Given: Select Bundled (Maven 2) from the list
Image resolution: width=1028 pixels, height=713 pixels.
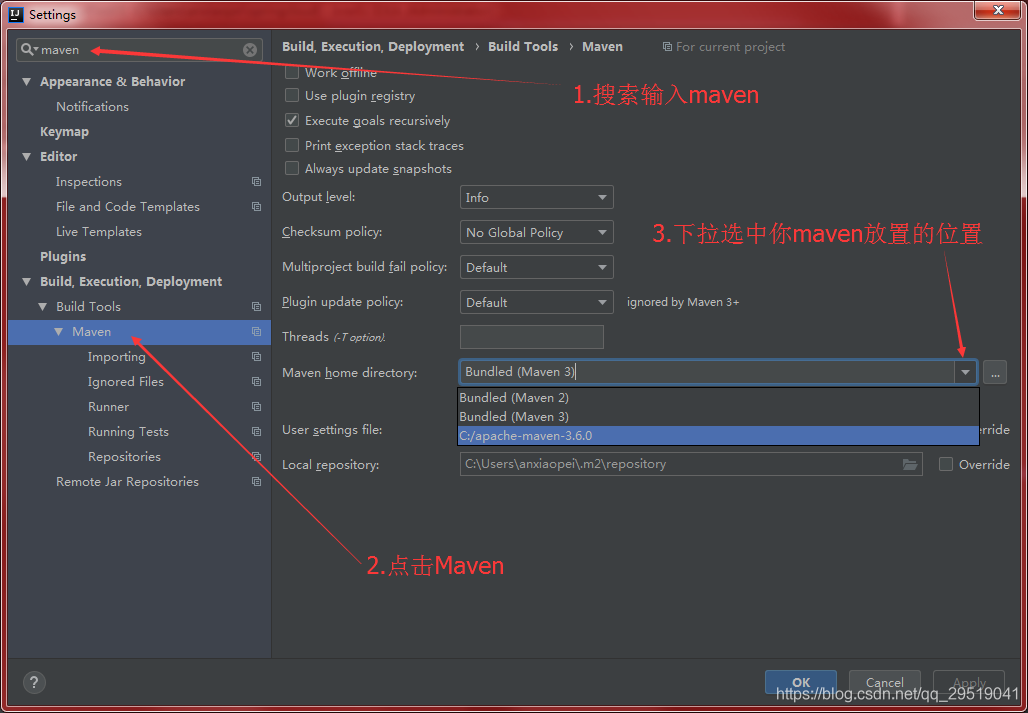Looking at the screenshot, I should (718, 398).
